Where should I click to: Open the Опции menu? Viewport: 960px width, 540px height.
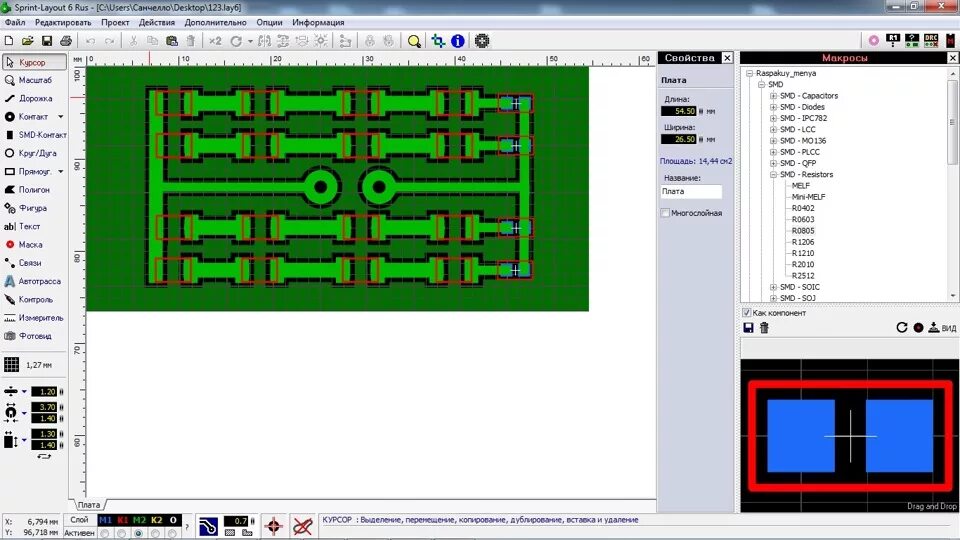coord(269,23)
